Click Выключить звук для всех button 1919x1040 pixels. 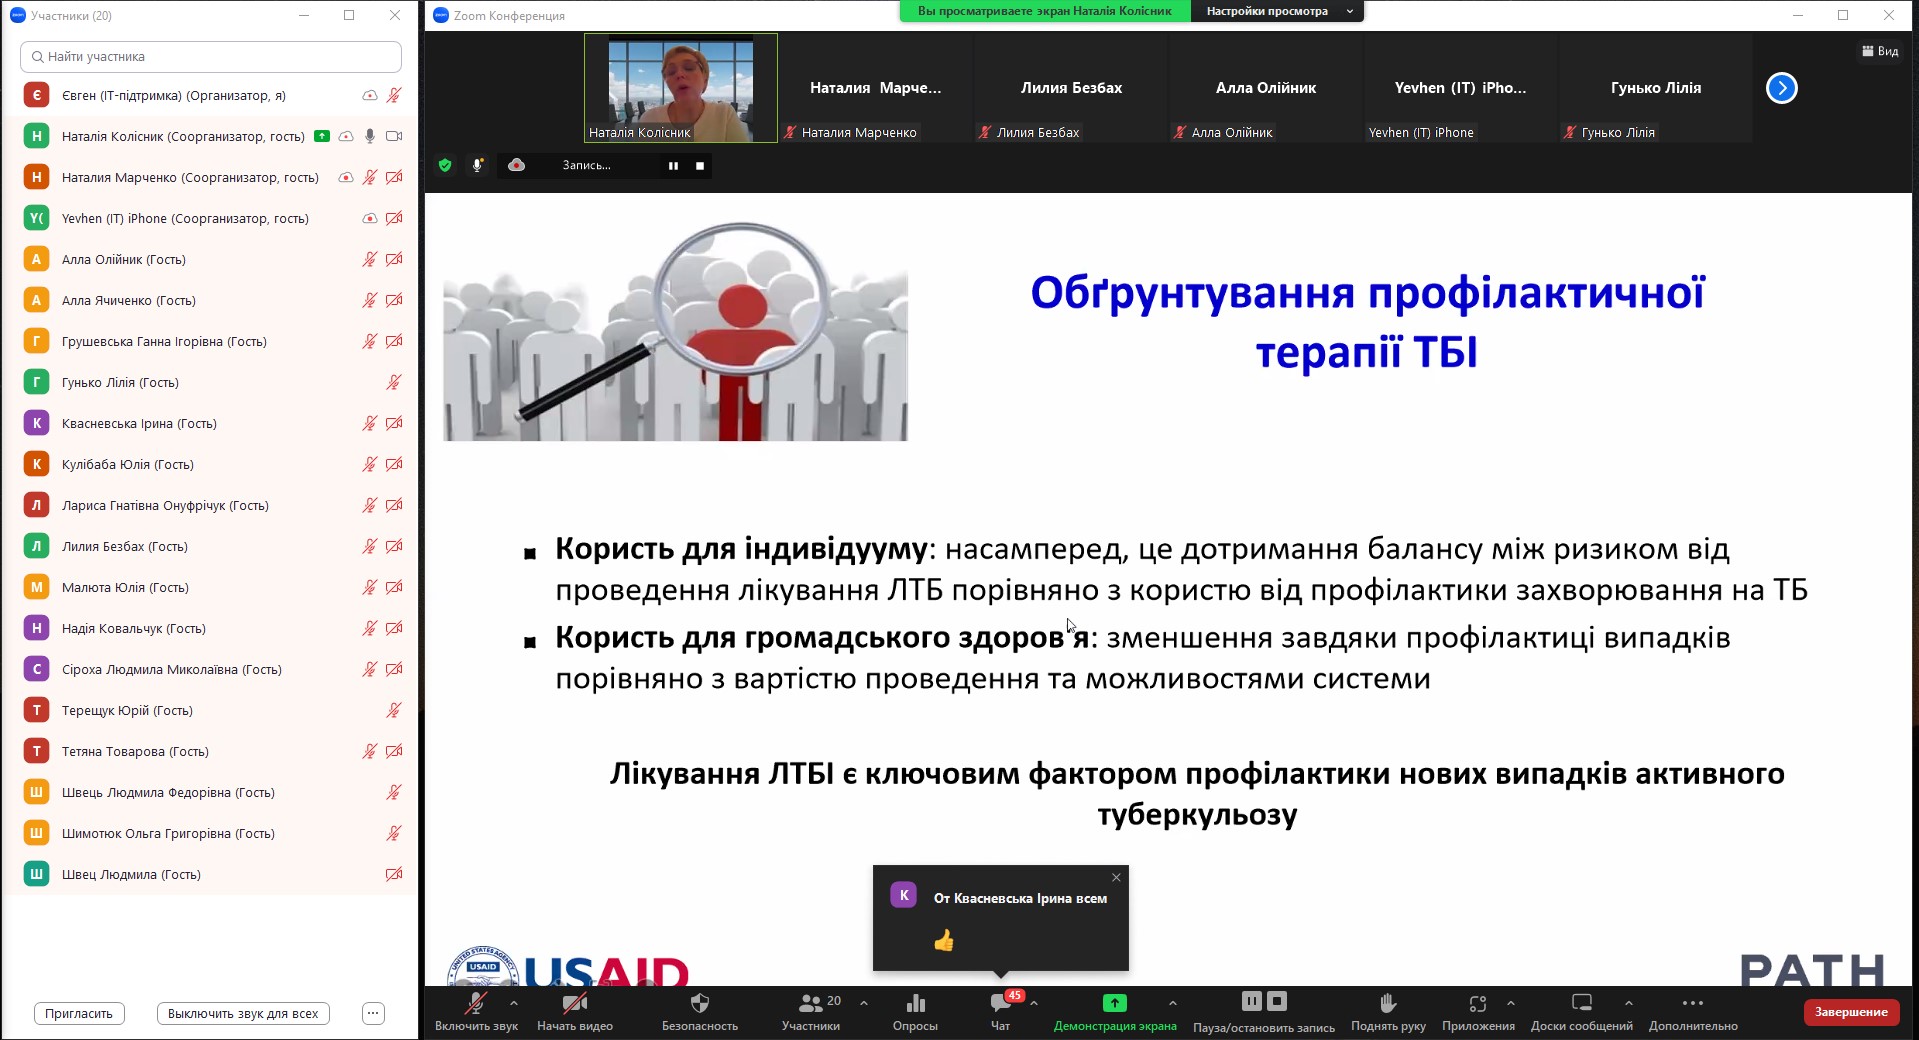coord(243,1013)
